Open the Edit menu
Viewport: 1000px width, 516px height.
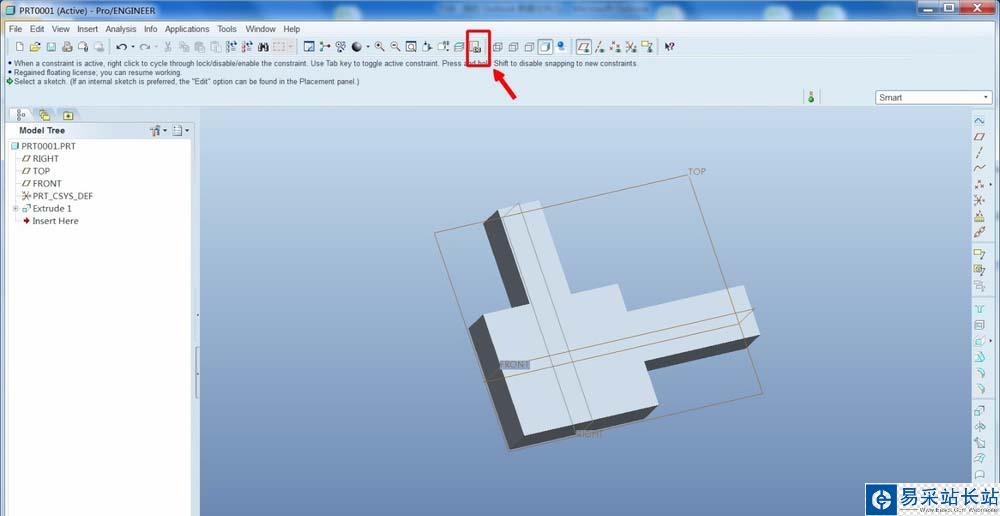pyautogui.click(x=37, y=29)
